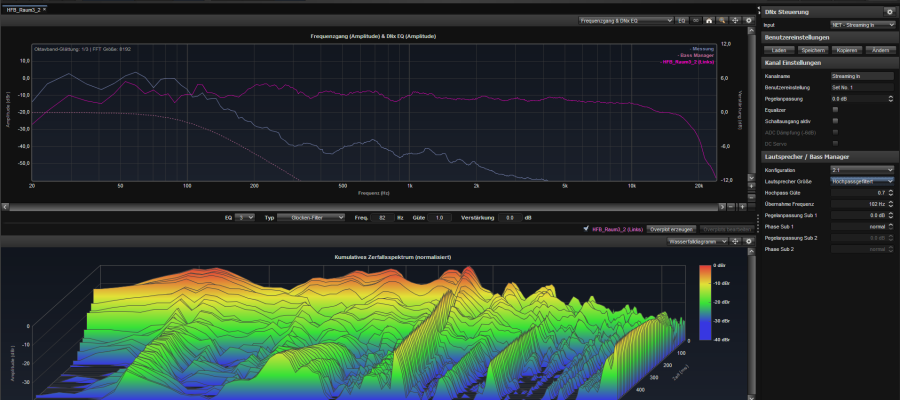This screenshot has width=900, height=400.
Task: Open the EQ number dropdown showing 3
Action: click(246, 218)
